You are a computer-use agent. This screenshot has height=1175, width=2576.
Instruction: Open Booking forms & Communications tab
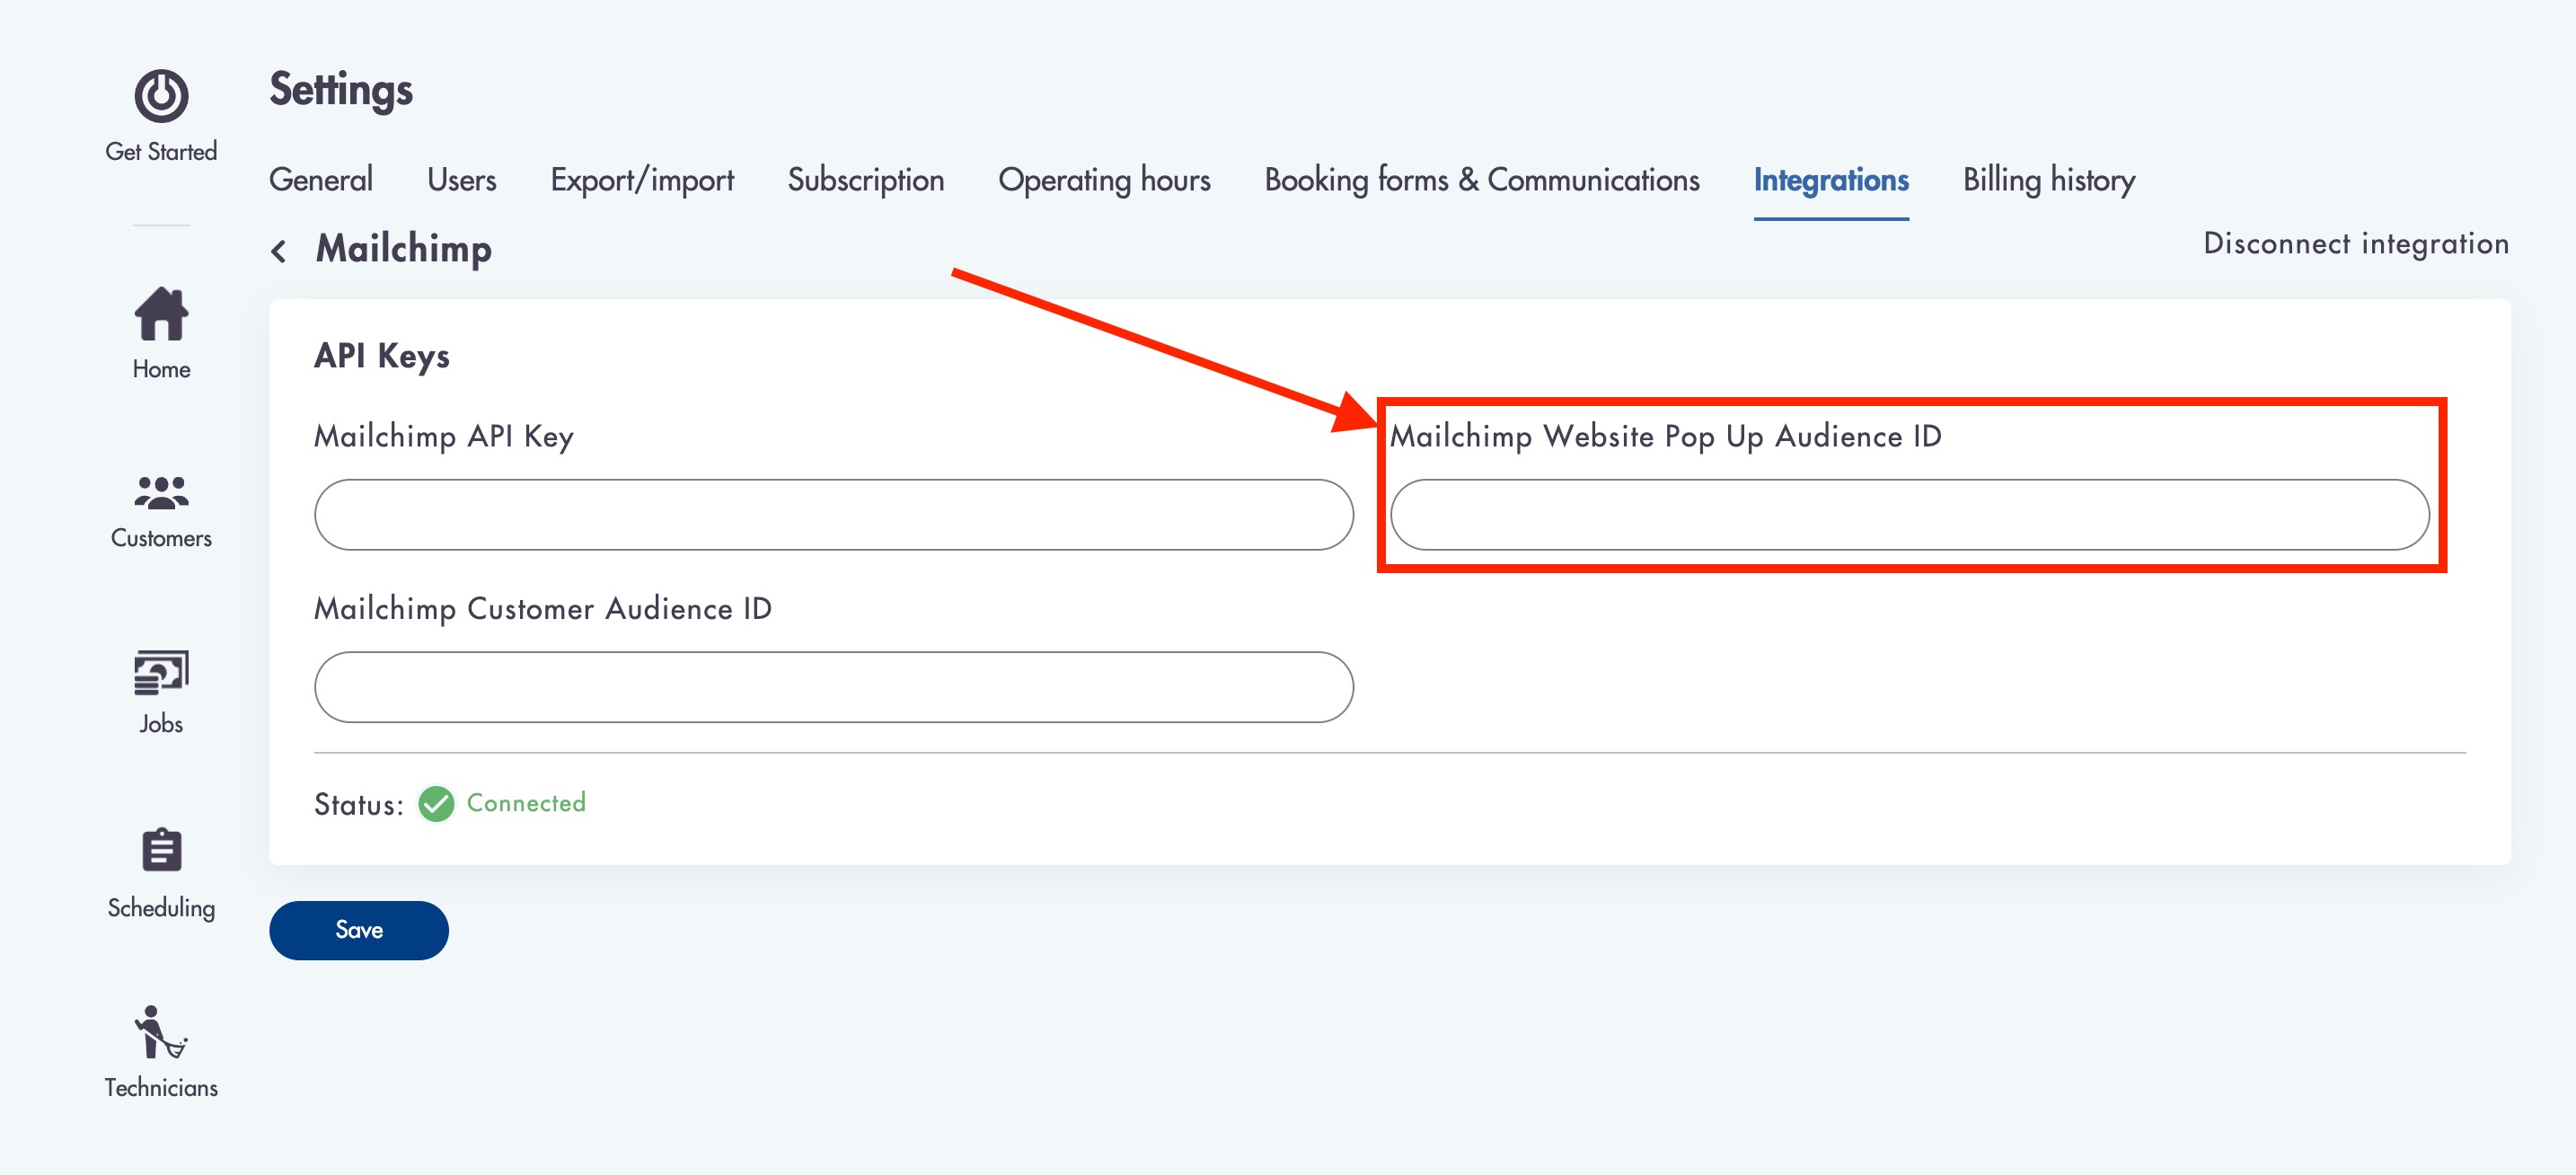pyautogui.click(x=1482, y=180)
